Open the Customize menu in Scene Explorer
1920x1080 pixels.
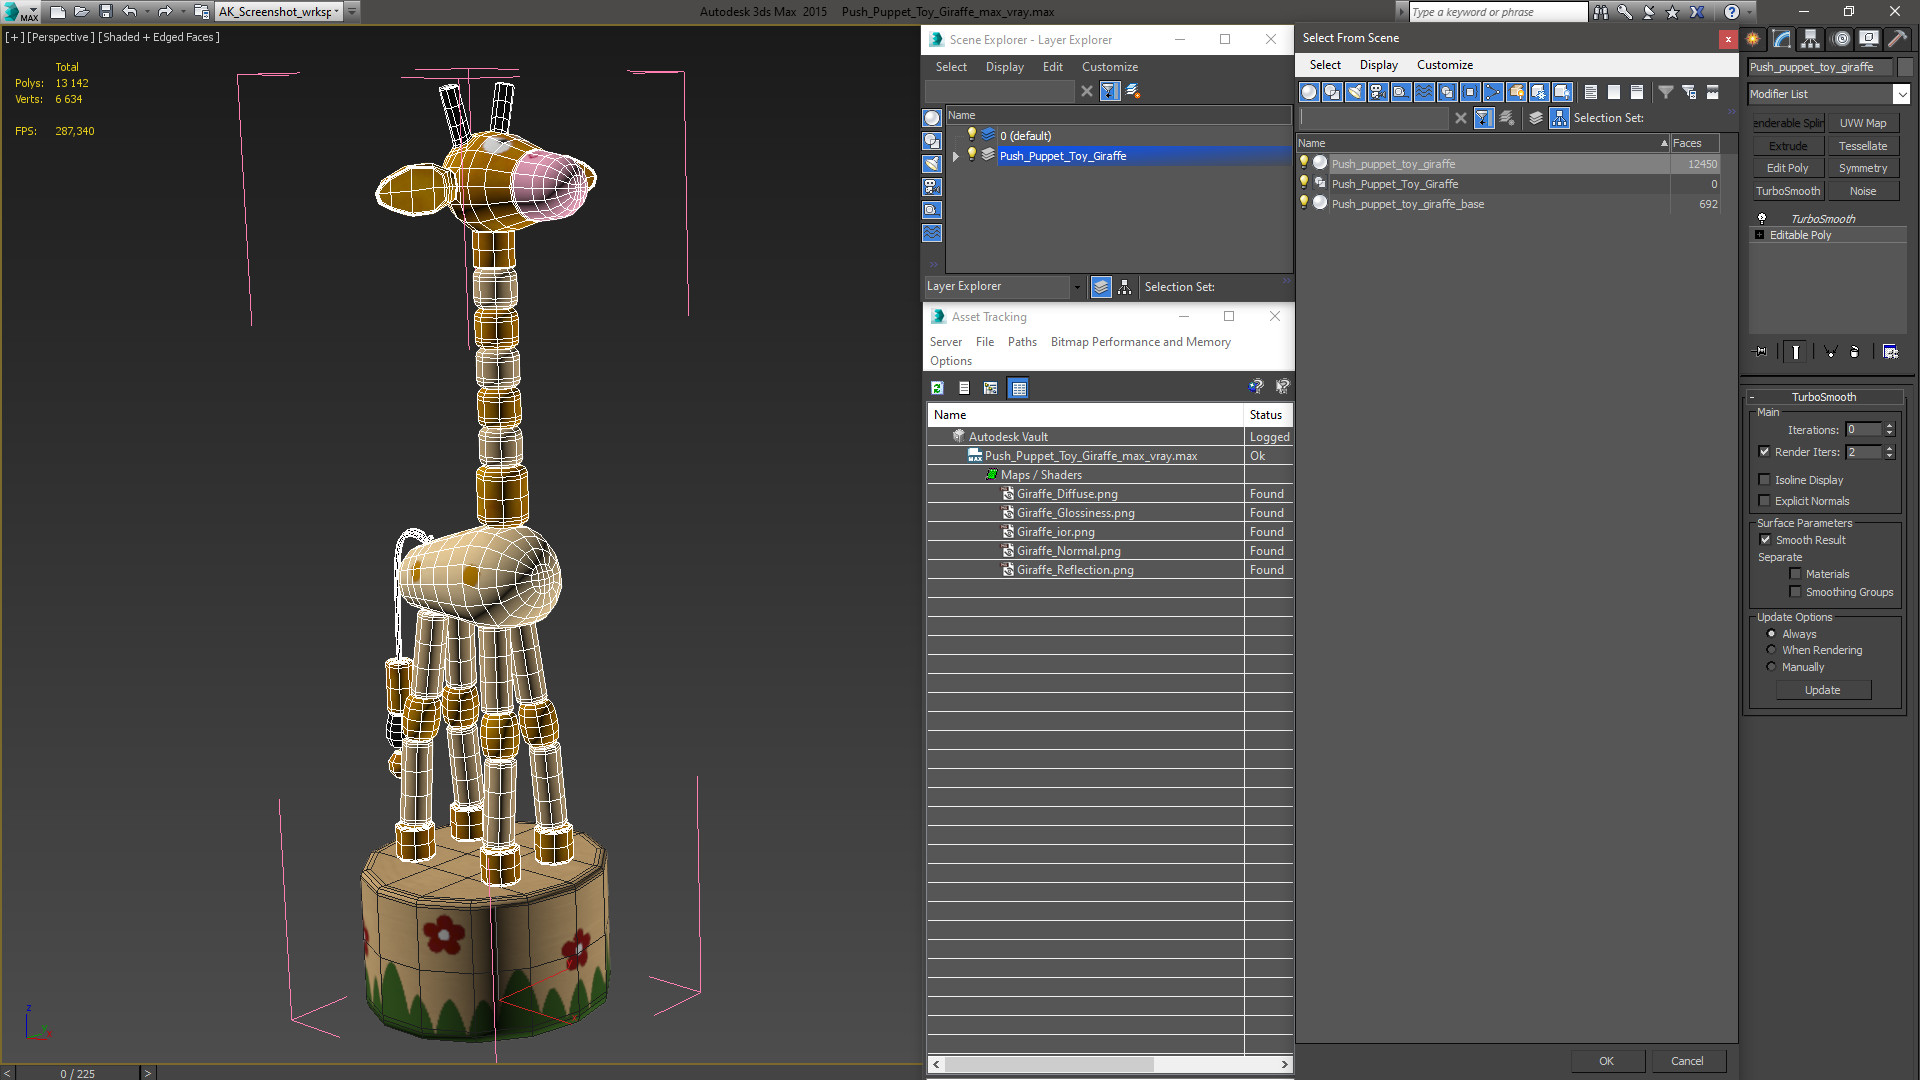point(1109,67)
